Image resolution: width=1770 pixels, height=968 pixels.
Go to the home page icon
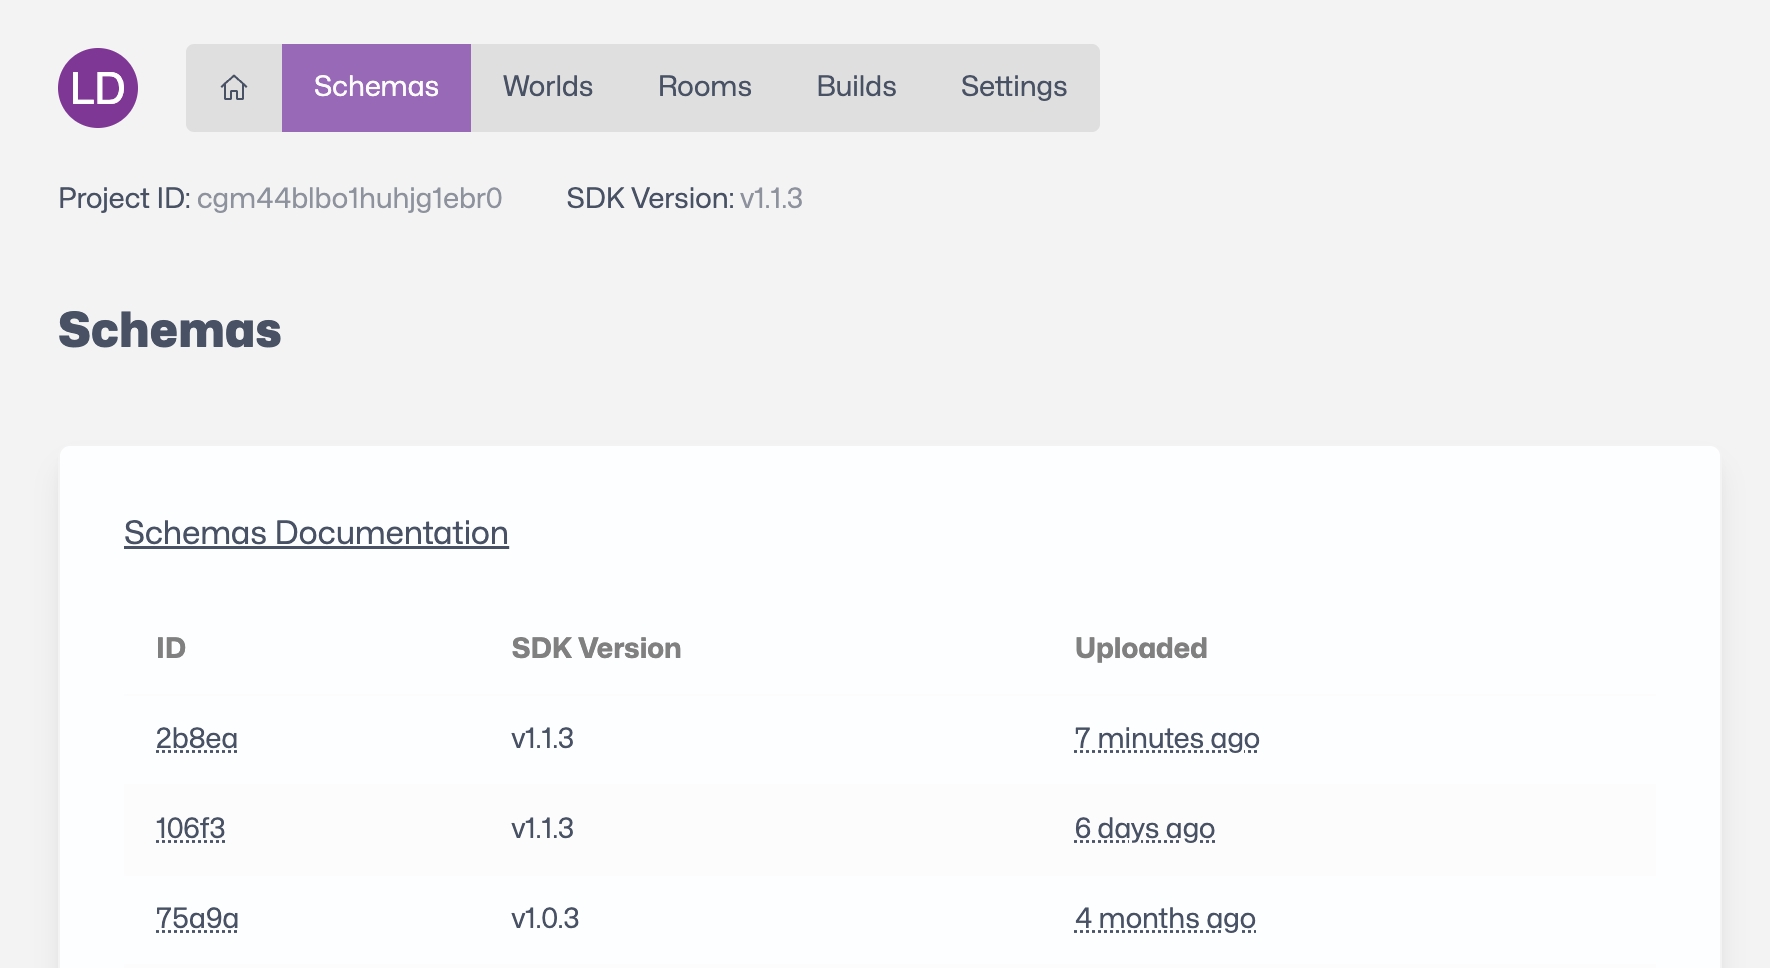click(234, 88)
